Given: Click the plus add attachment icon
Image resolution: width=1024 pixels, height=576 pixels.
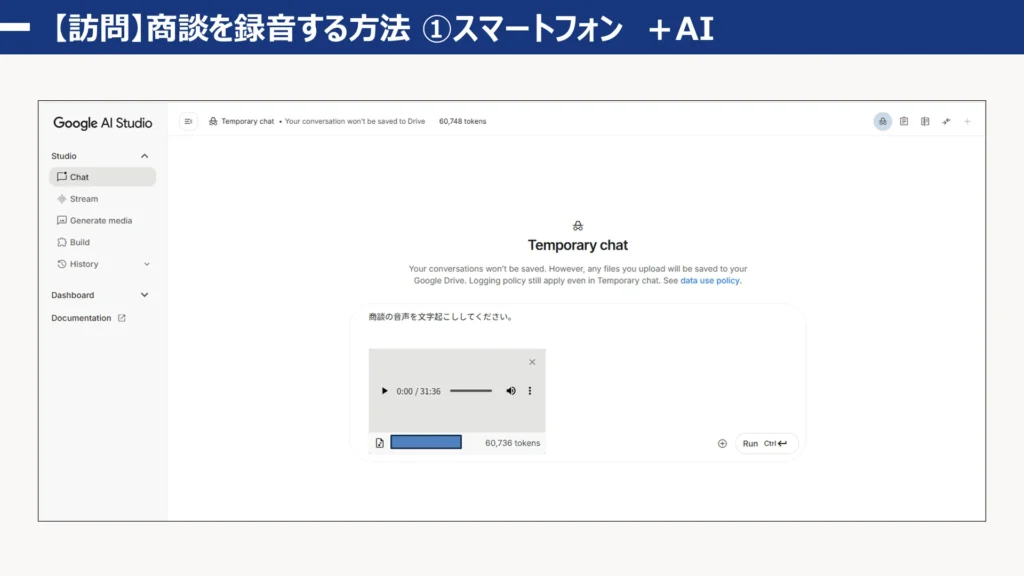Looking at the screenshot, I should pos(722,443).
